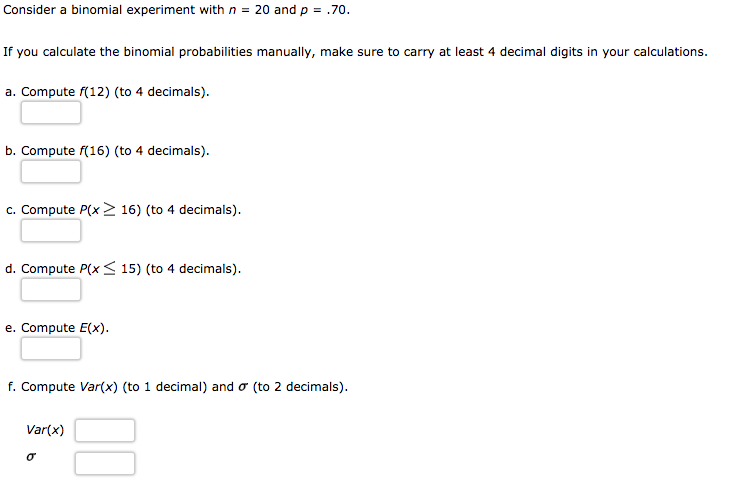Click the answer box for f(12)
Viewport: 734px width, 488px height.
pos(51,112)
